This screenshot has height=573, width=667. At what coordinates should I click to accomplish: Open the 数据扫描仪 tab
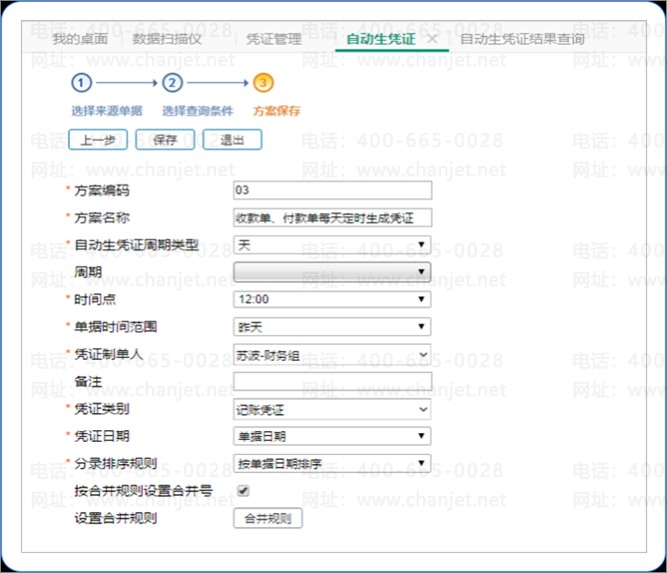click(x=167, y=39)
